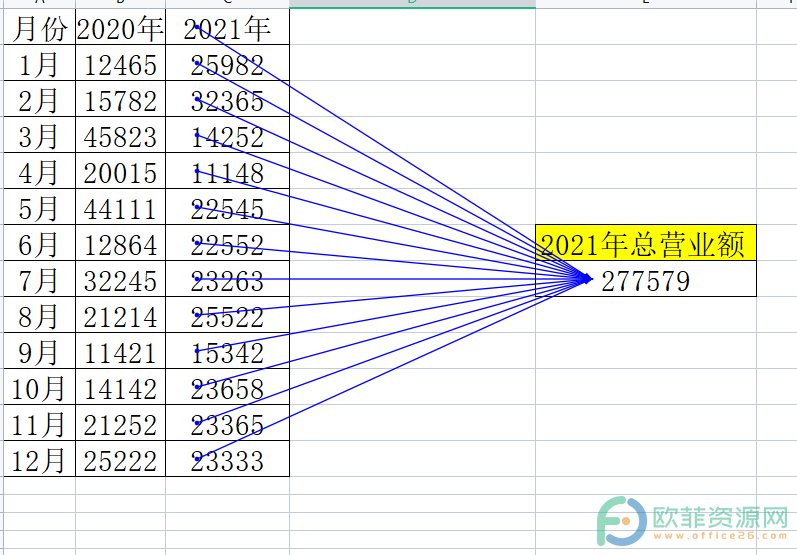Click the 12月 month cell
The height and width of the screenshot is (555, 797).
point(40,459)
